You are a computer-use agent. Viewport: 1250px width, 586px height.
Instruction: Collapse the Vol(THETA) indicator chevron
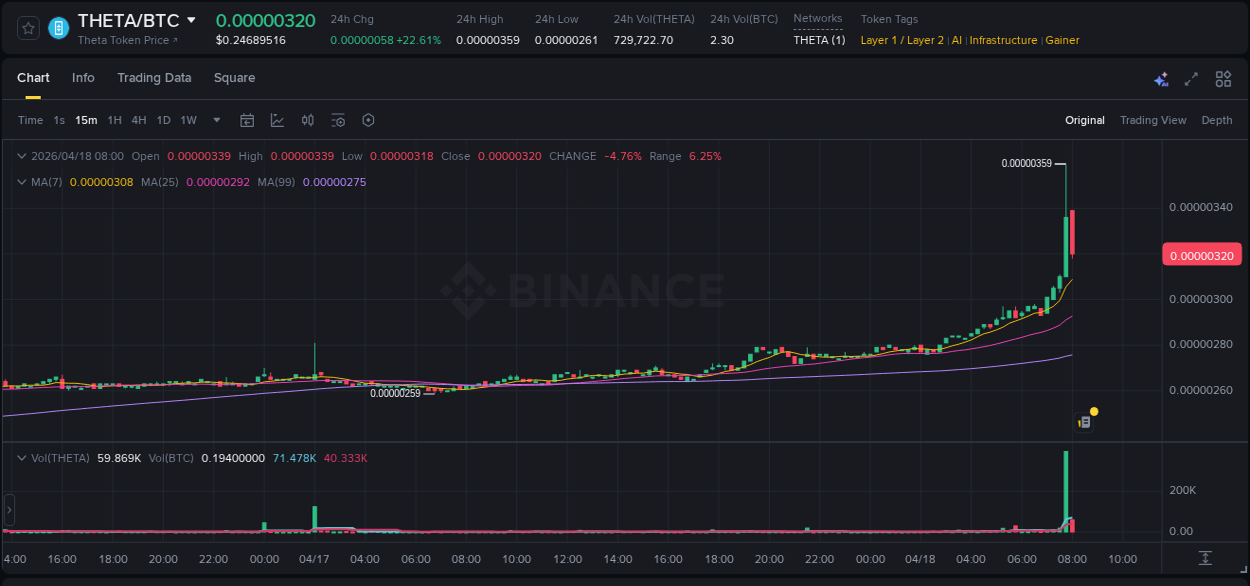21,458
